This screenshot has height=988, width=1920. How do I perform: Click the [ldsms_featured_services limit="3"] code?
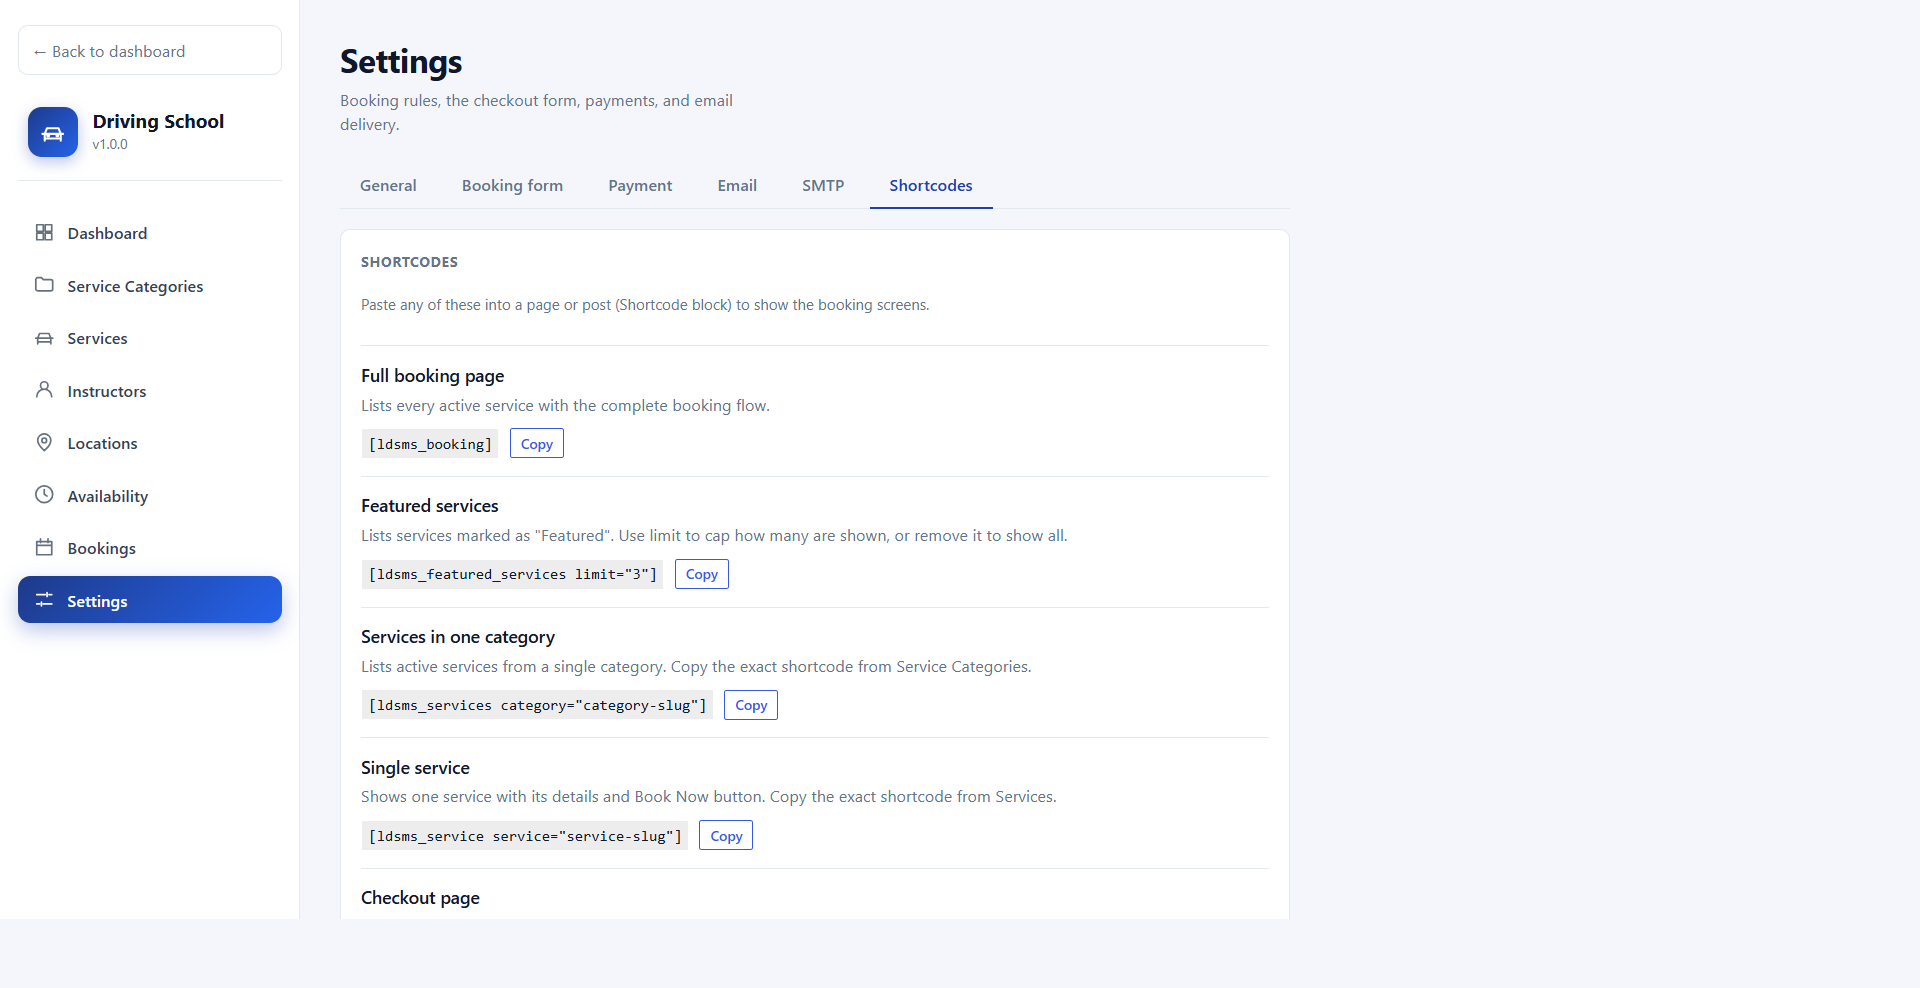coord(512,574)
